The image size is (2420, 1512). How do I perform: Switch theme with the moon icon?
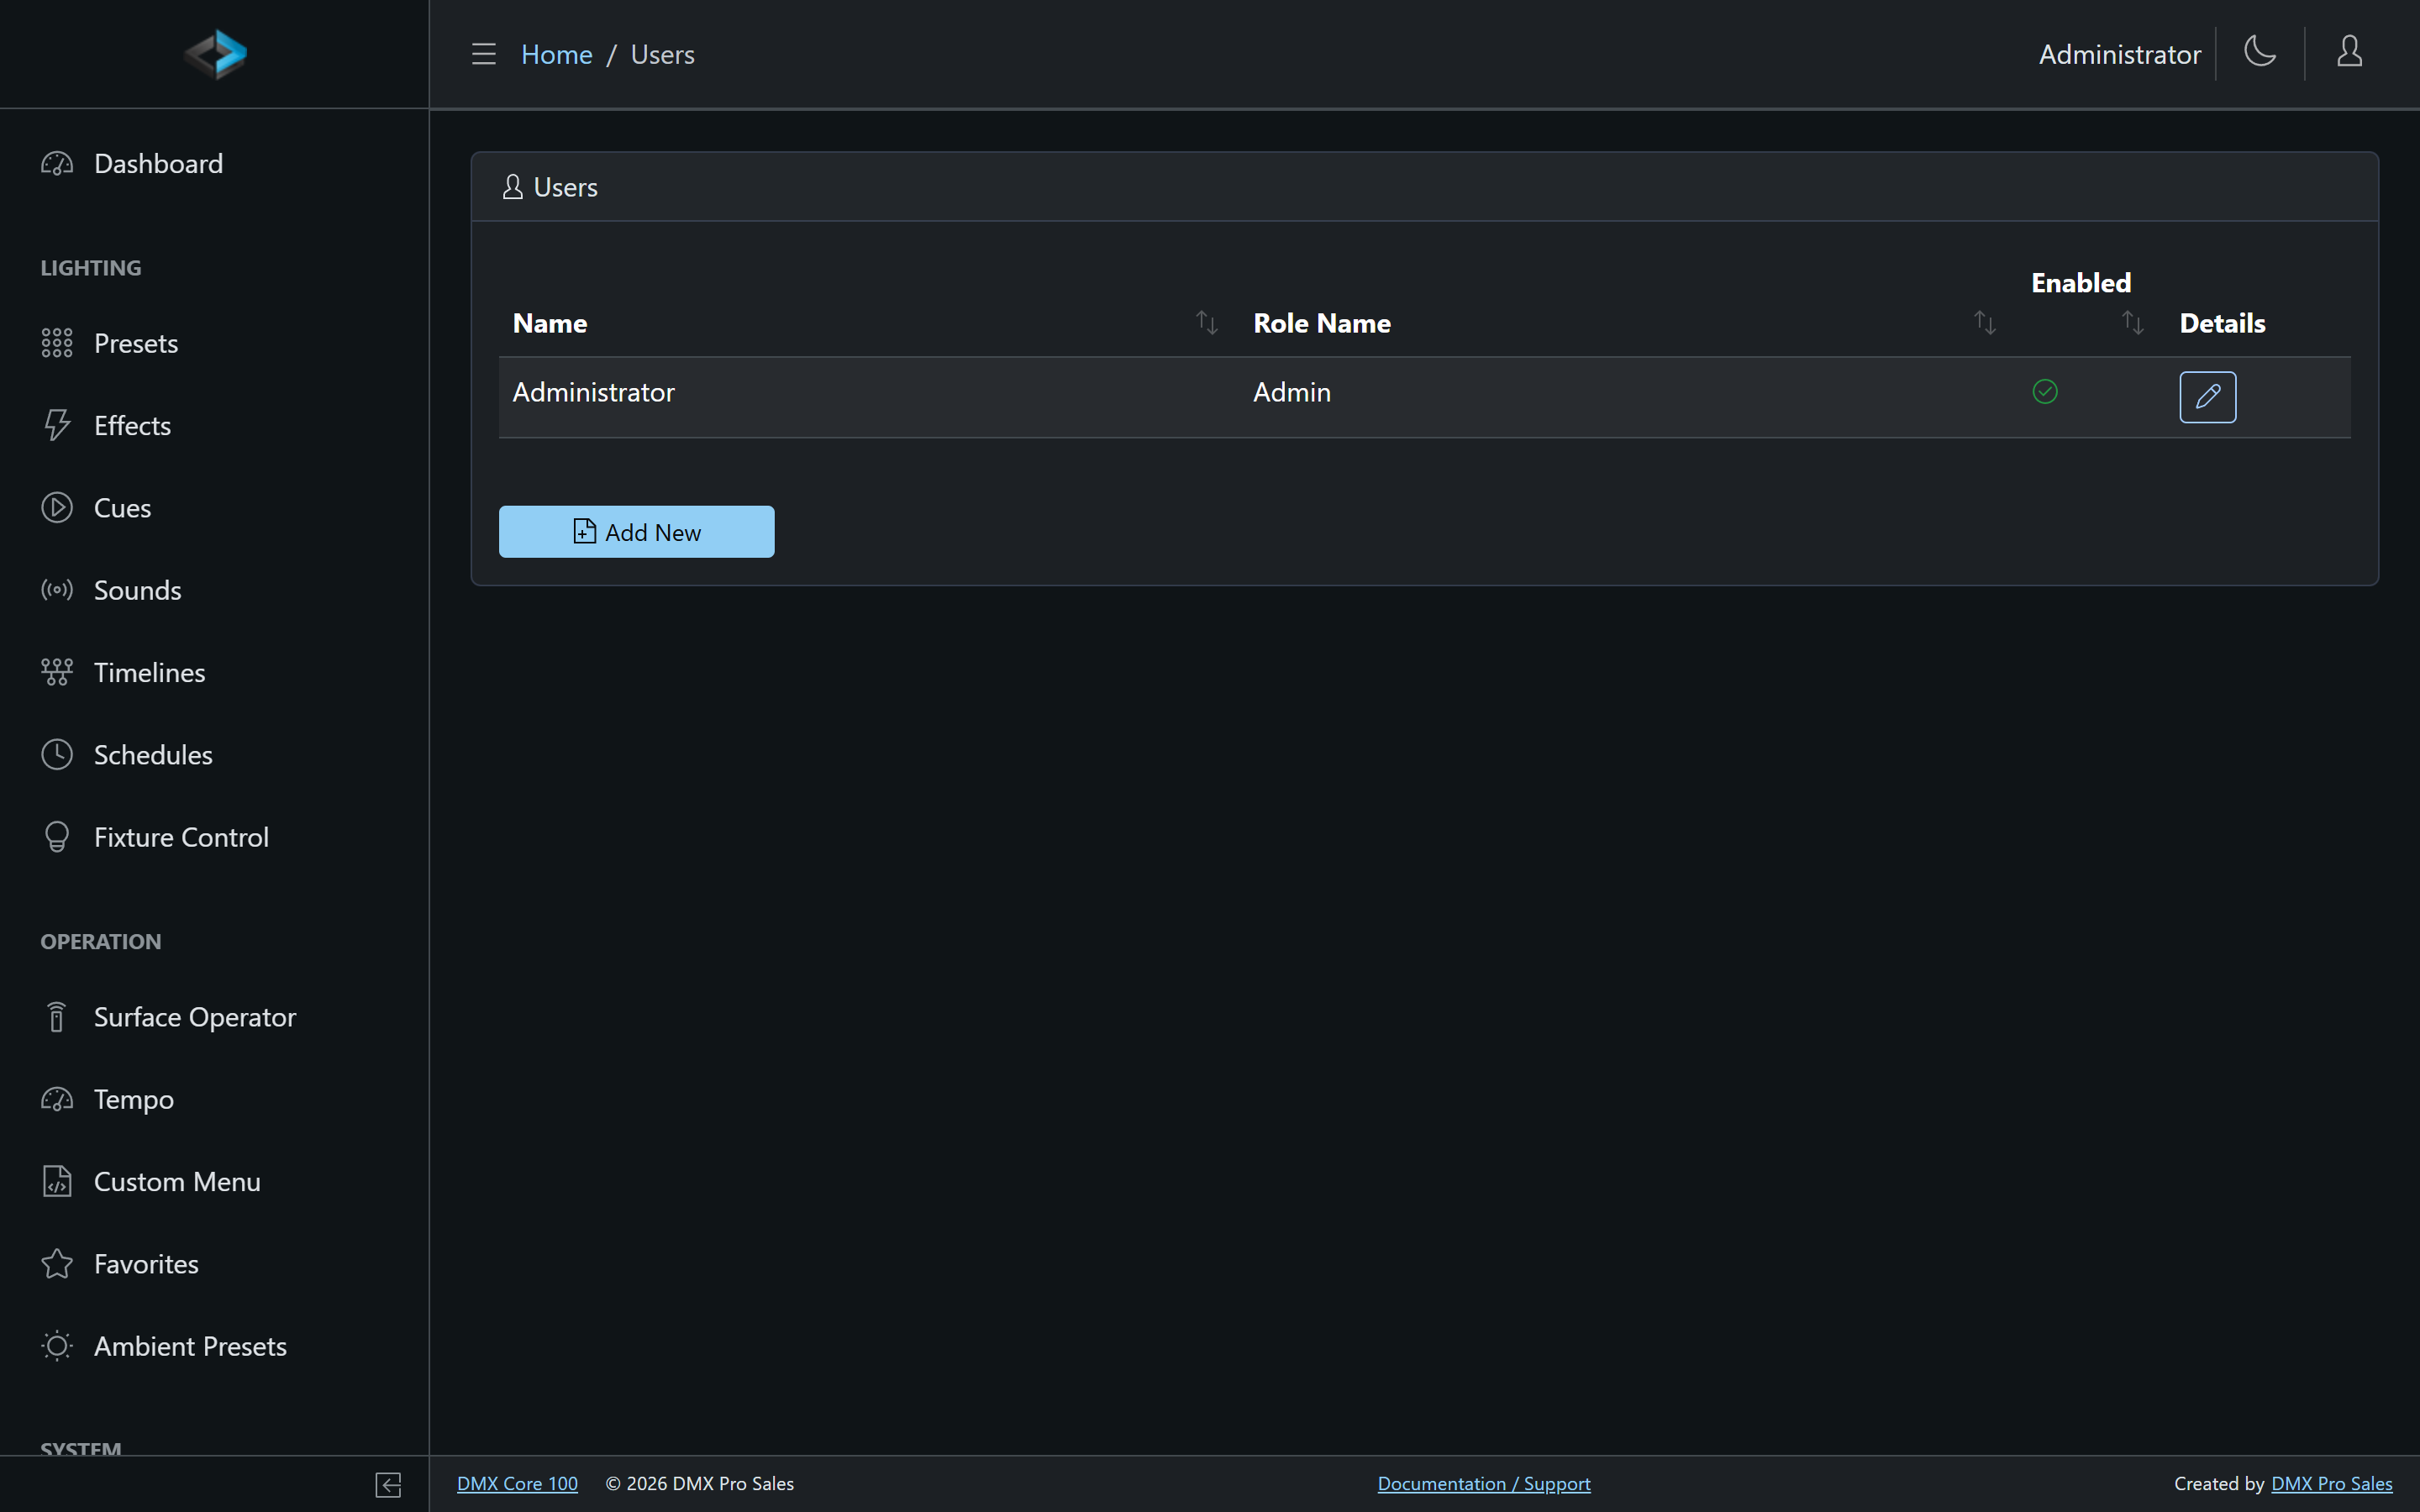(x=2260, y=51)
